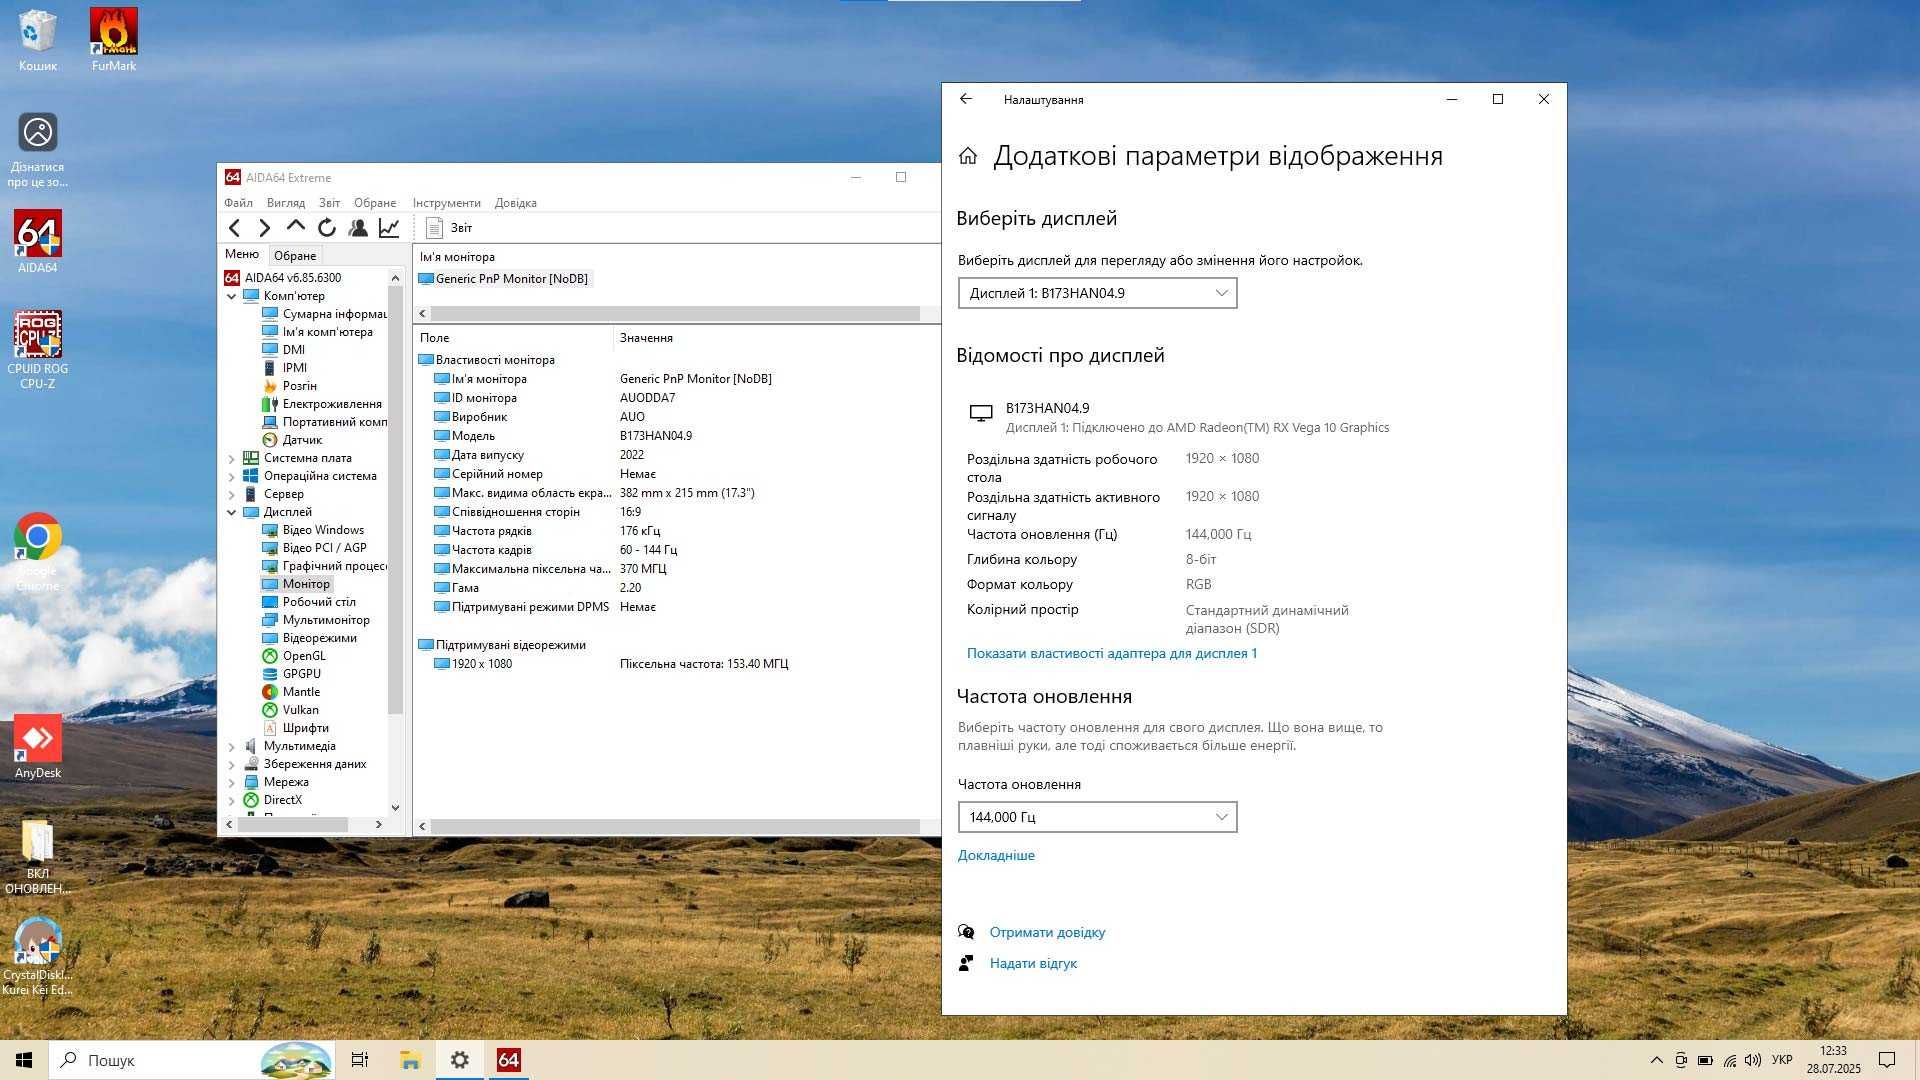Click the volume icon in system tray
This screenshot has width=1920, height=1080.
point(1753,1060)
